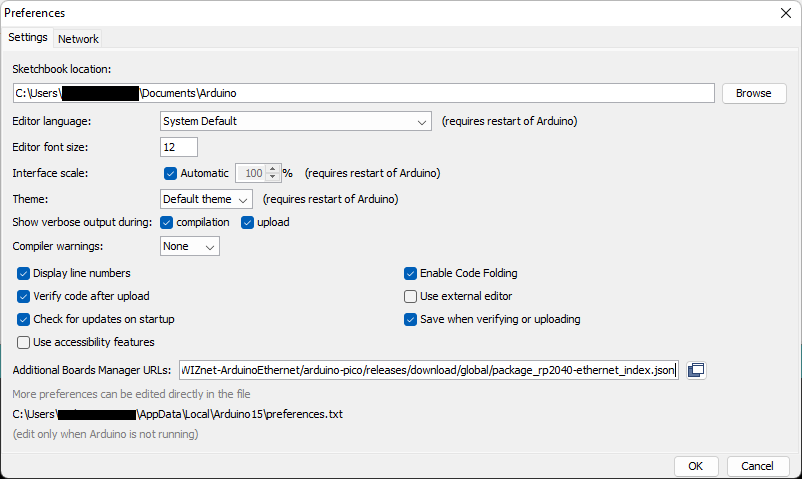The width and height of the screenshot is (802, 479).
Task: Confirm preferences with the OK button
Action: (x=696, y=466)
